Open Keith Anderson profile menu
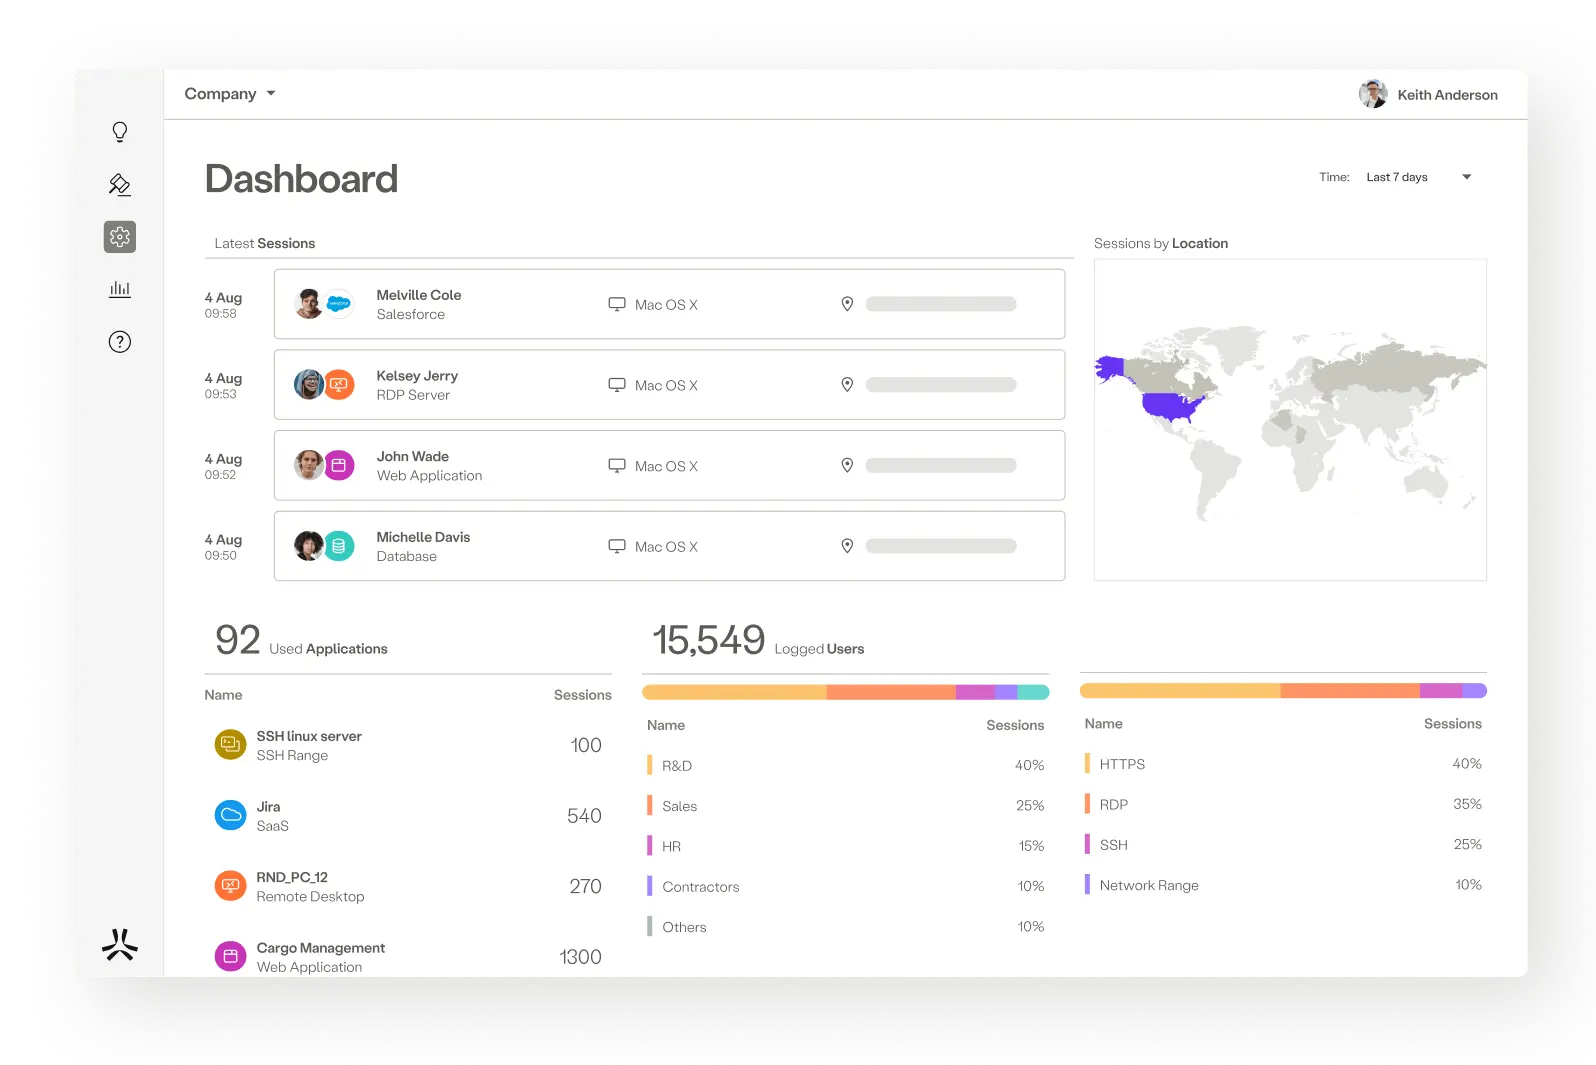The image size is (1596, 1065). tap(1428, 95)
